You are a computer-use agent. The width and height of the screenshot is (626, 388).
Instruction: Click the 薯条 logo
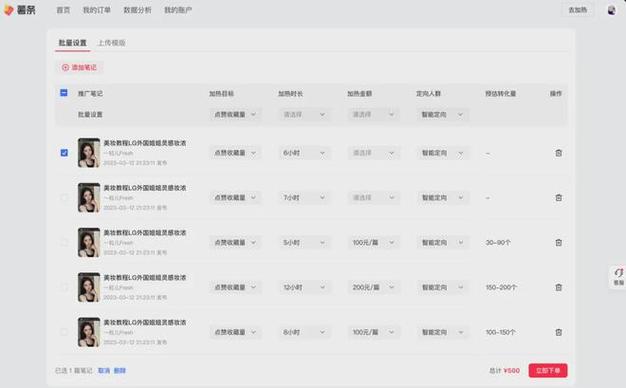pos(20,10)
